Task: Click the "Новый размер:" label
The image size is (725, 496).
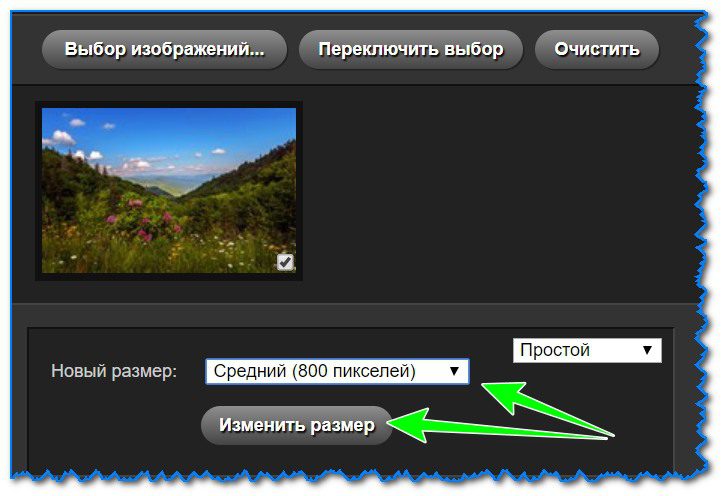Action: tap(113, 372)
